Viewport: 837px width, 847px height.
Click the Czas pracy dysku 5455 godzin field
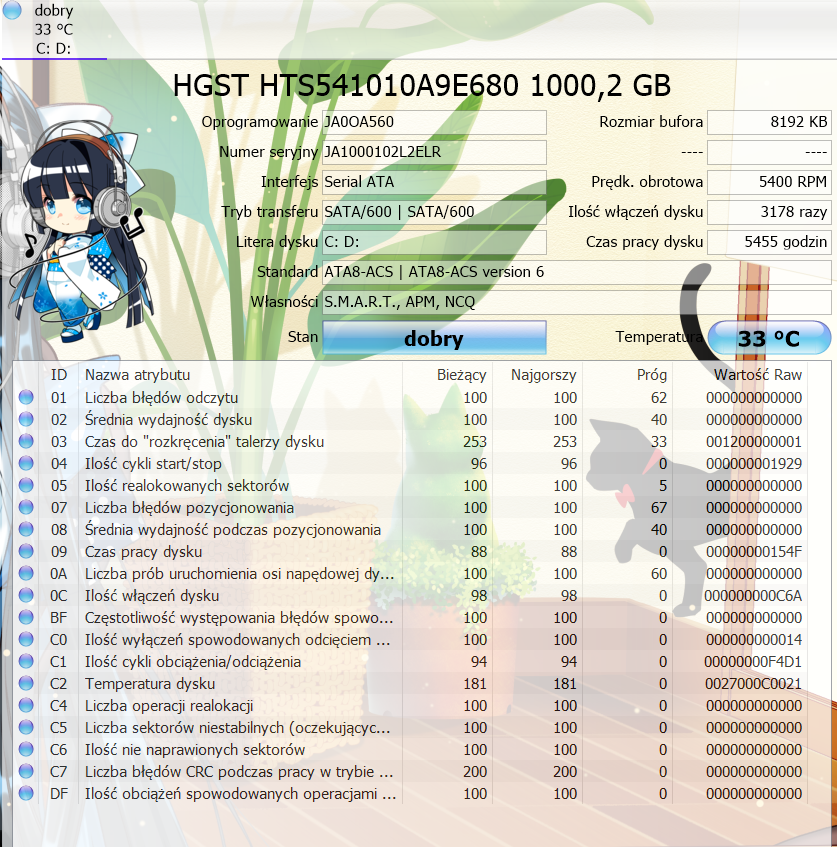click(769, 242)
